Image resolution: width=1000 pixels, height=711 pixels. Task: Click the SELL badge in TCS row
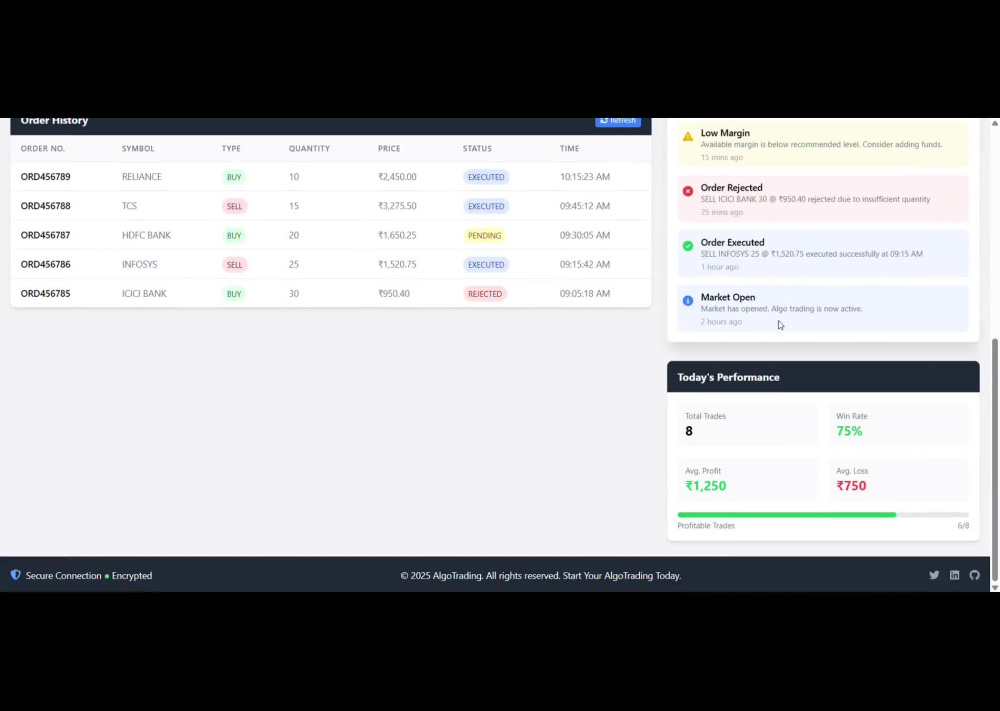[234, 207]
